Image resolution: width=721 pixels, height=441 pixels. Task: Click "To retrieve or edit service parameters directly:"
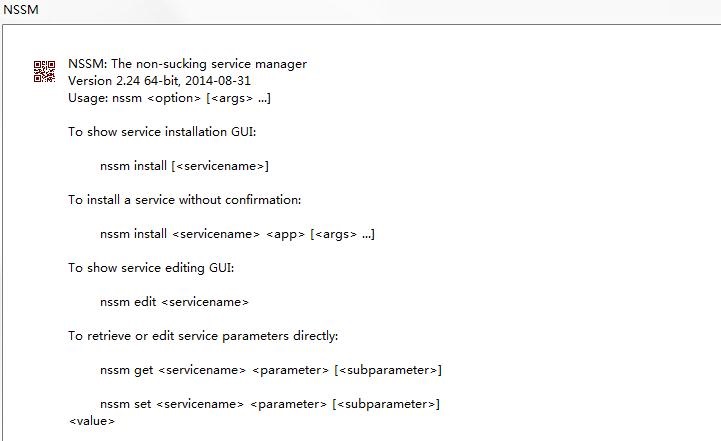click(x=203, y=336)
